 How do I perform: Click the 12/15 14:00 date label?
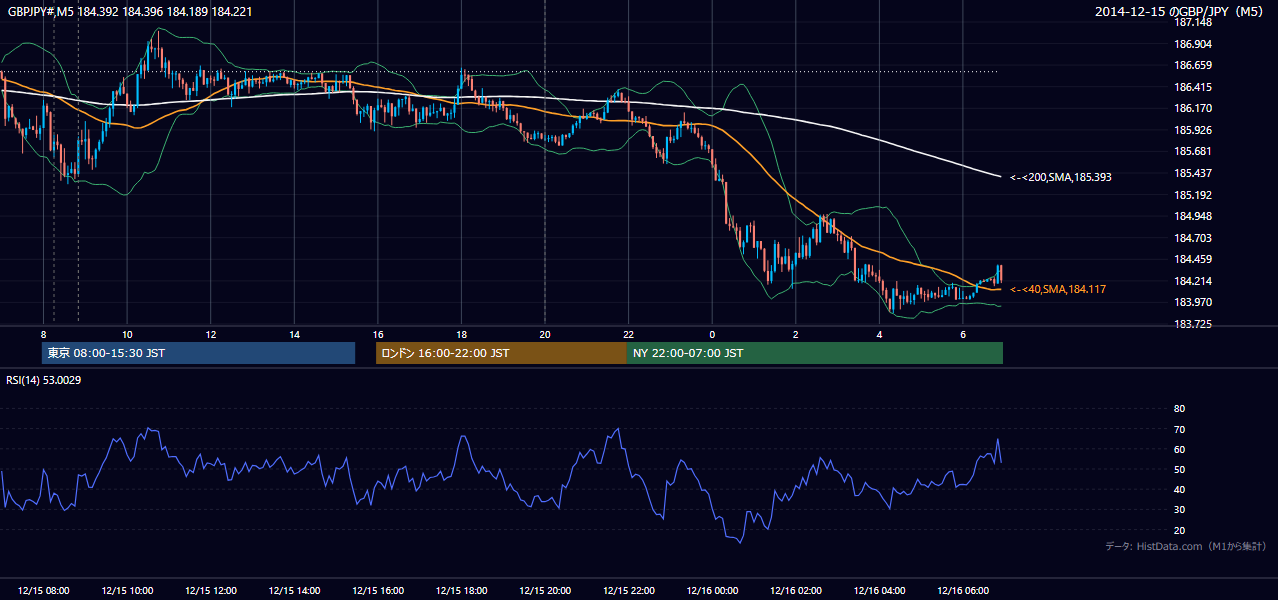(294, 591)
